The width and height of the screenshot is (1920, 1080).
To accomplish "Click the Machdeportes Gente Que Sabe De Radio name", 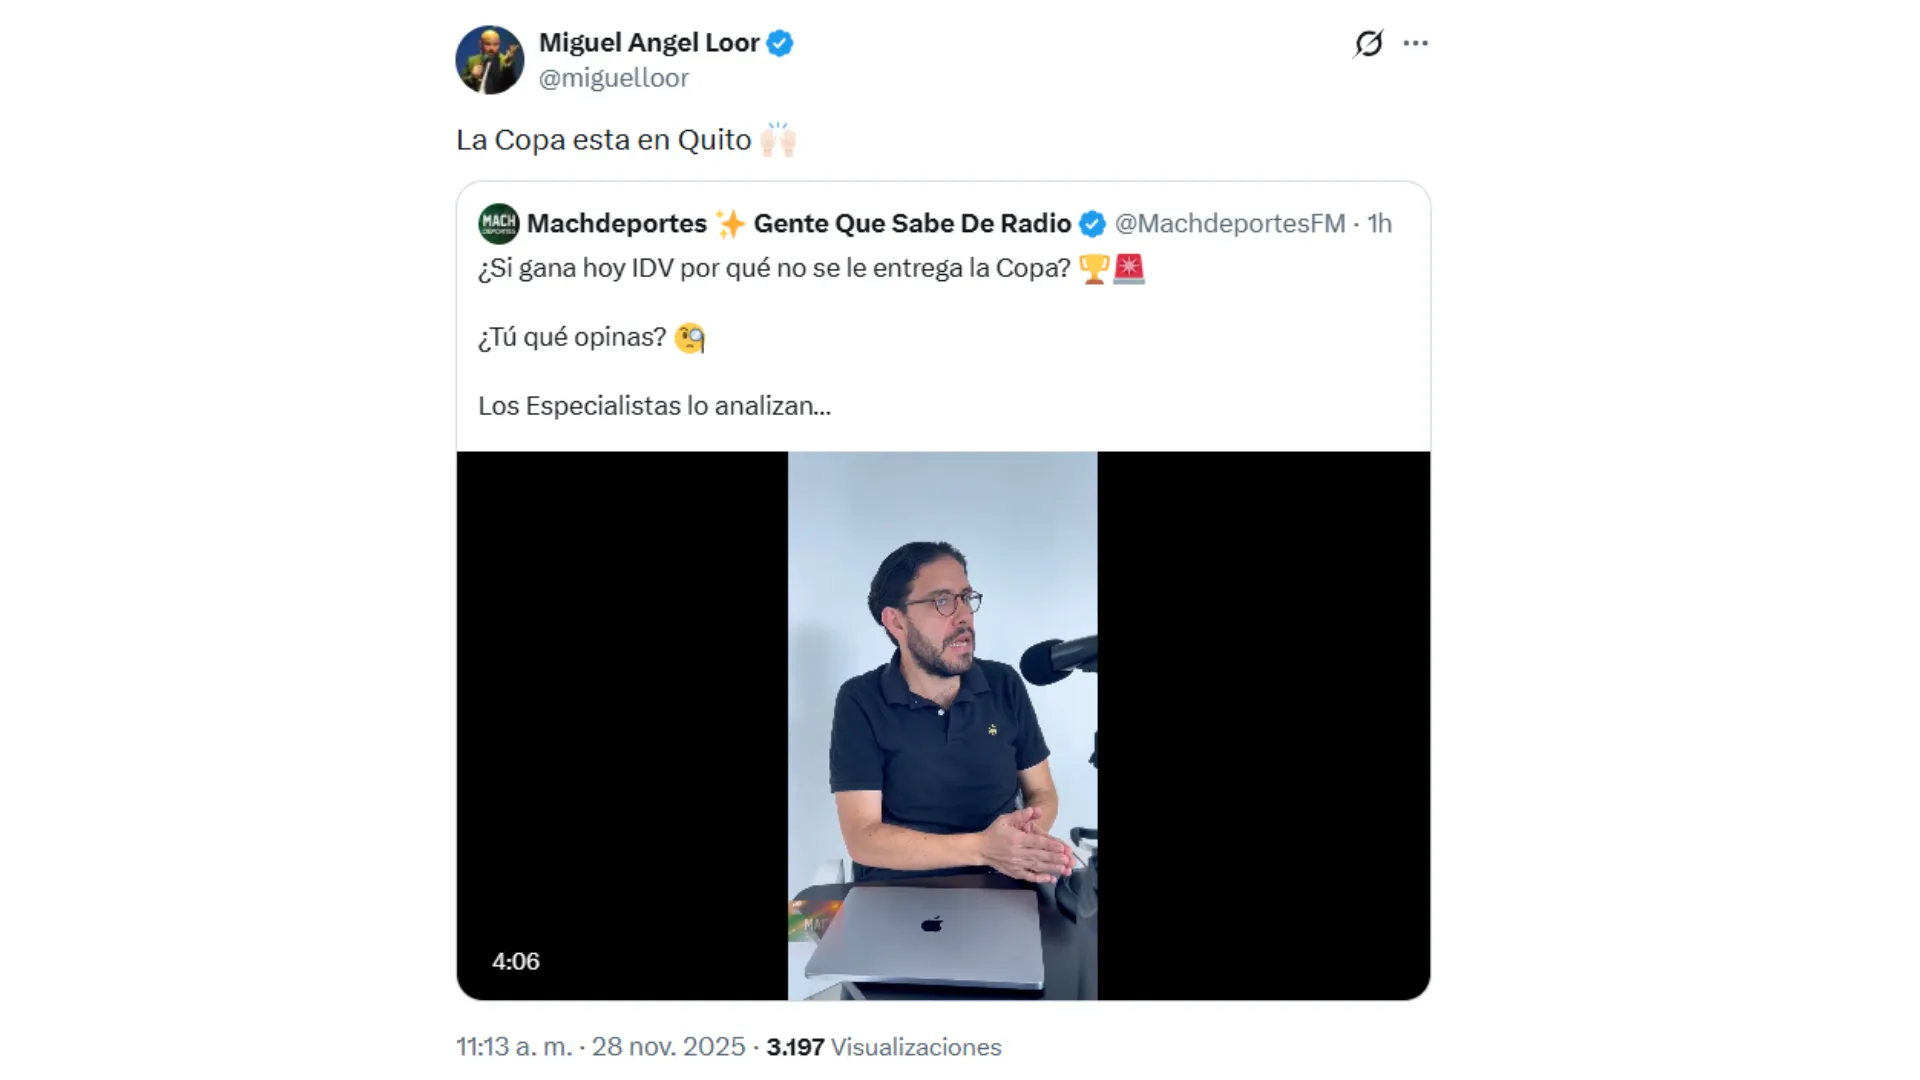I will click(800, 224).
